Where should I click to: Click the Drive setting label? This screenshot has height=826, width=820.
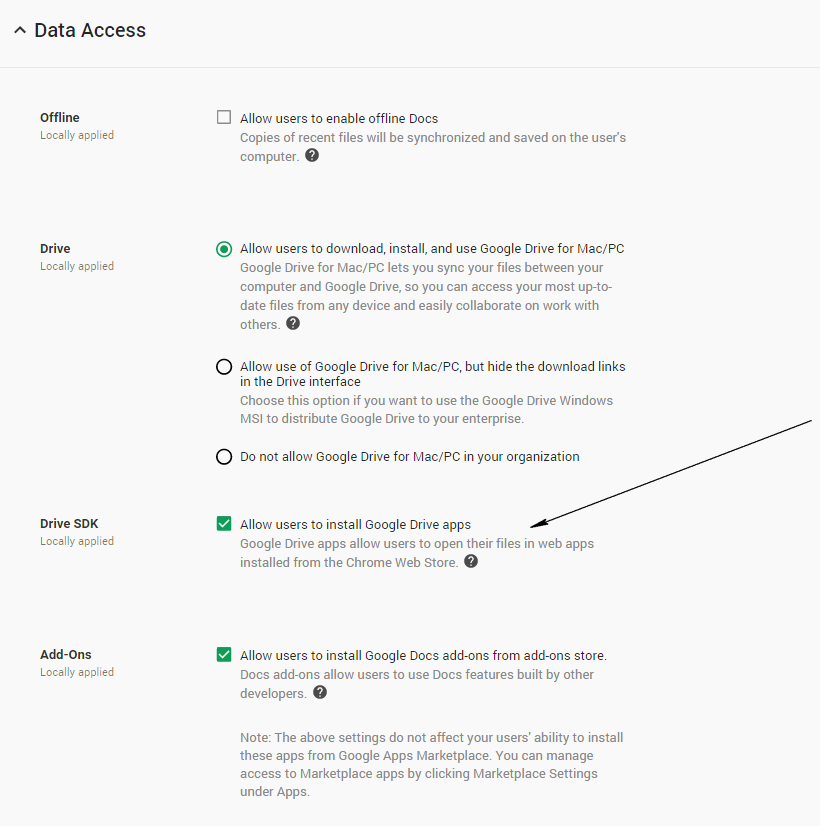(x=55, y=248)
